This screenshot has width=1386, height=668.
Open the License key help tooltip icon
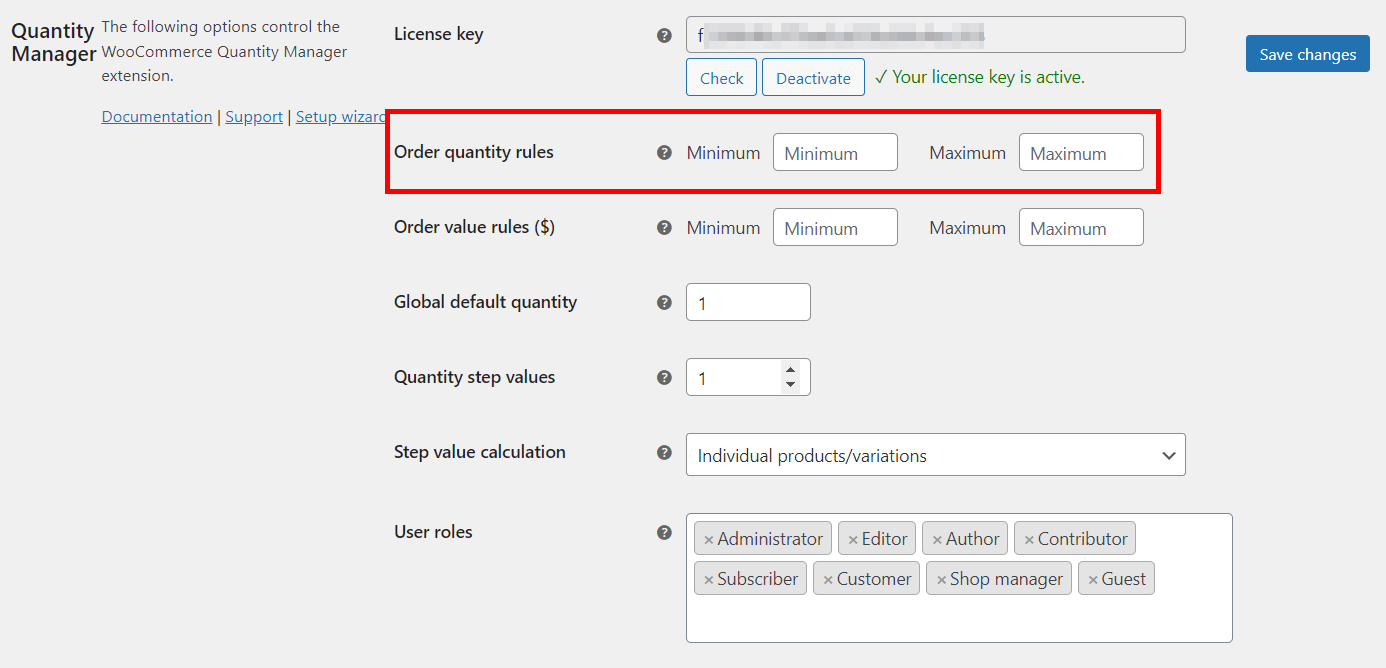[664, 34]
